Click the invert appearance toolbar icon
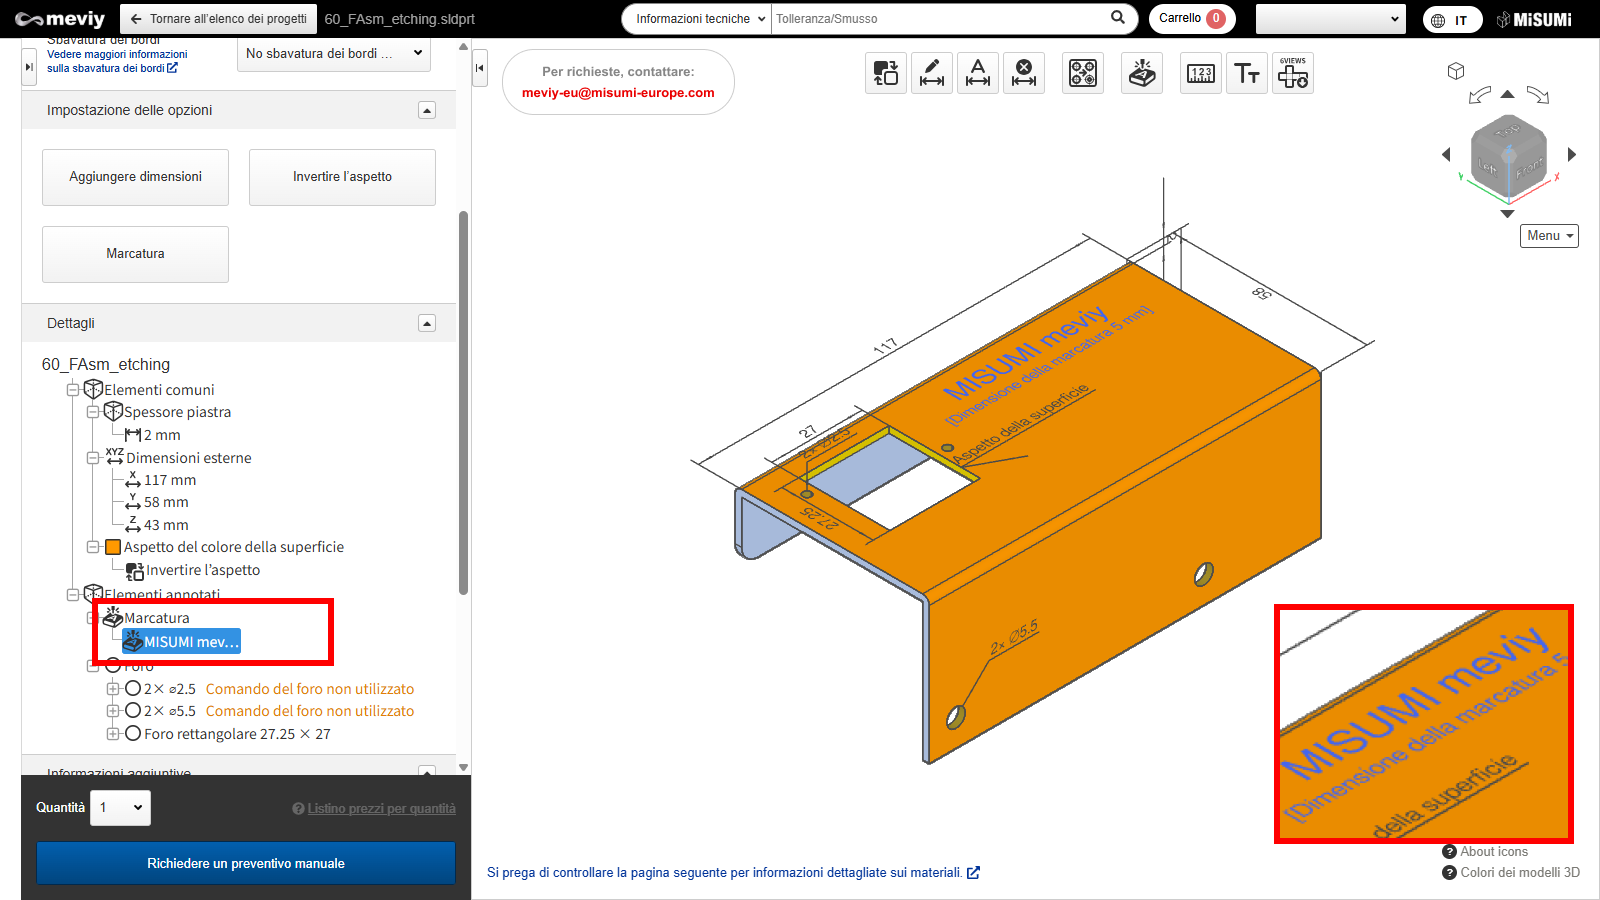The height and width of the screenshot is (900, 1600). point(886,73)
